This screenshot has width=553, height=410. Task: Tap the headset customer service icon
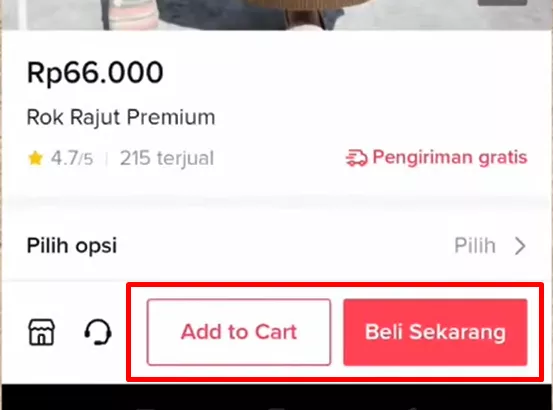[98, 332]
